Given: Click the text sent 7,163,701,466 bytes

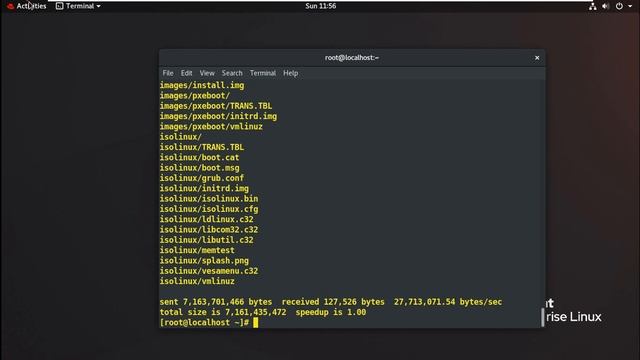Looking at the screenshot, I should click(216, 302).
